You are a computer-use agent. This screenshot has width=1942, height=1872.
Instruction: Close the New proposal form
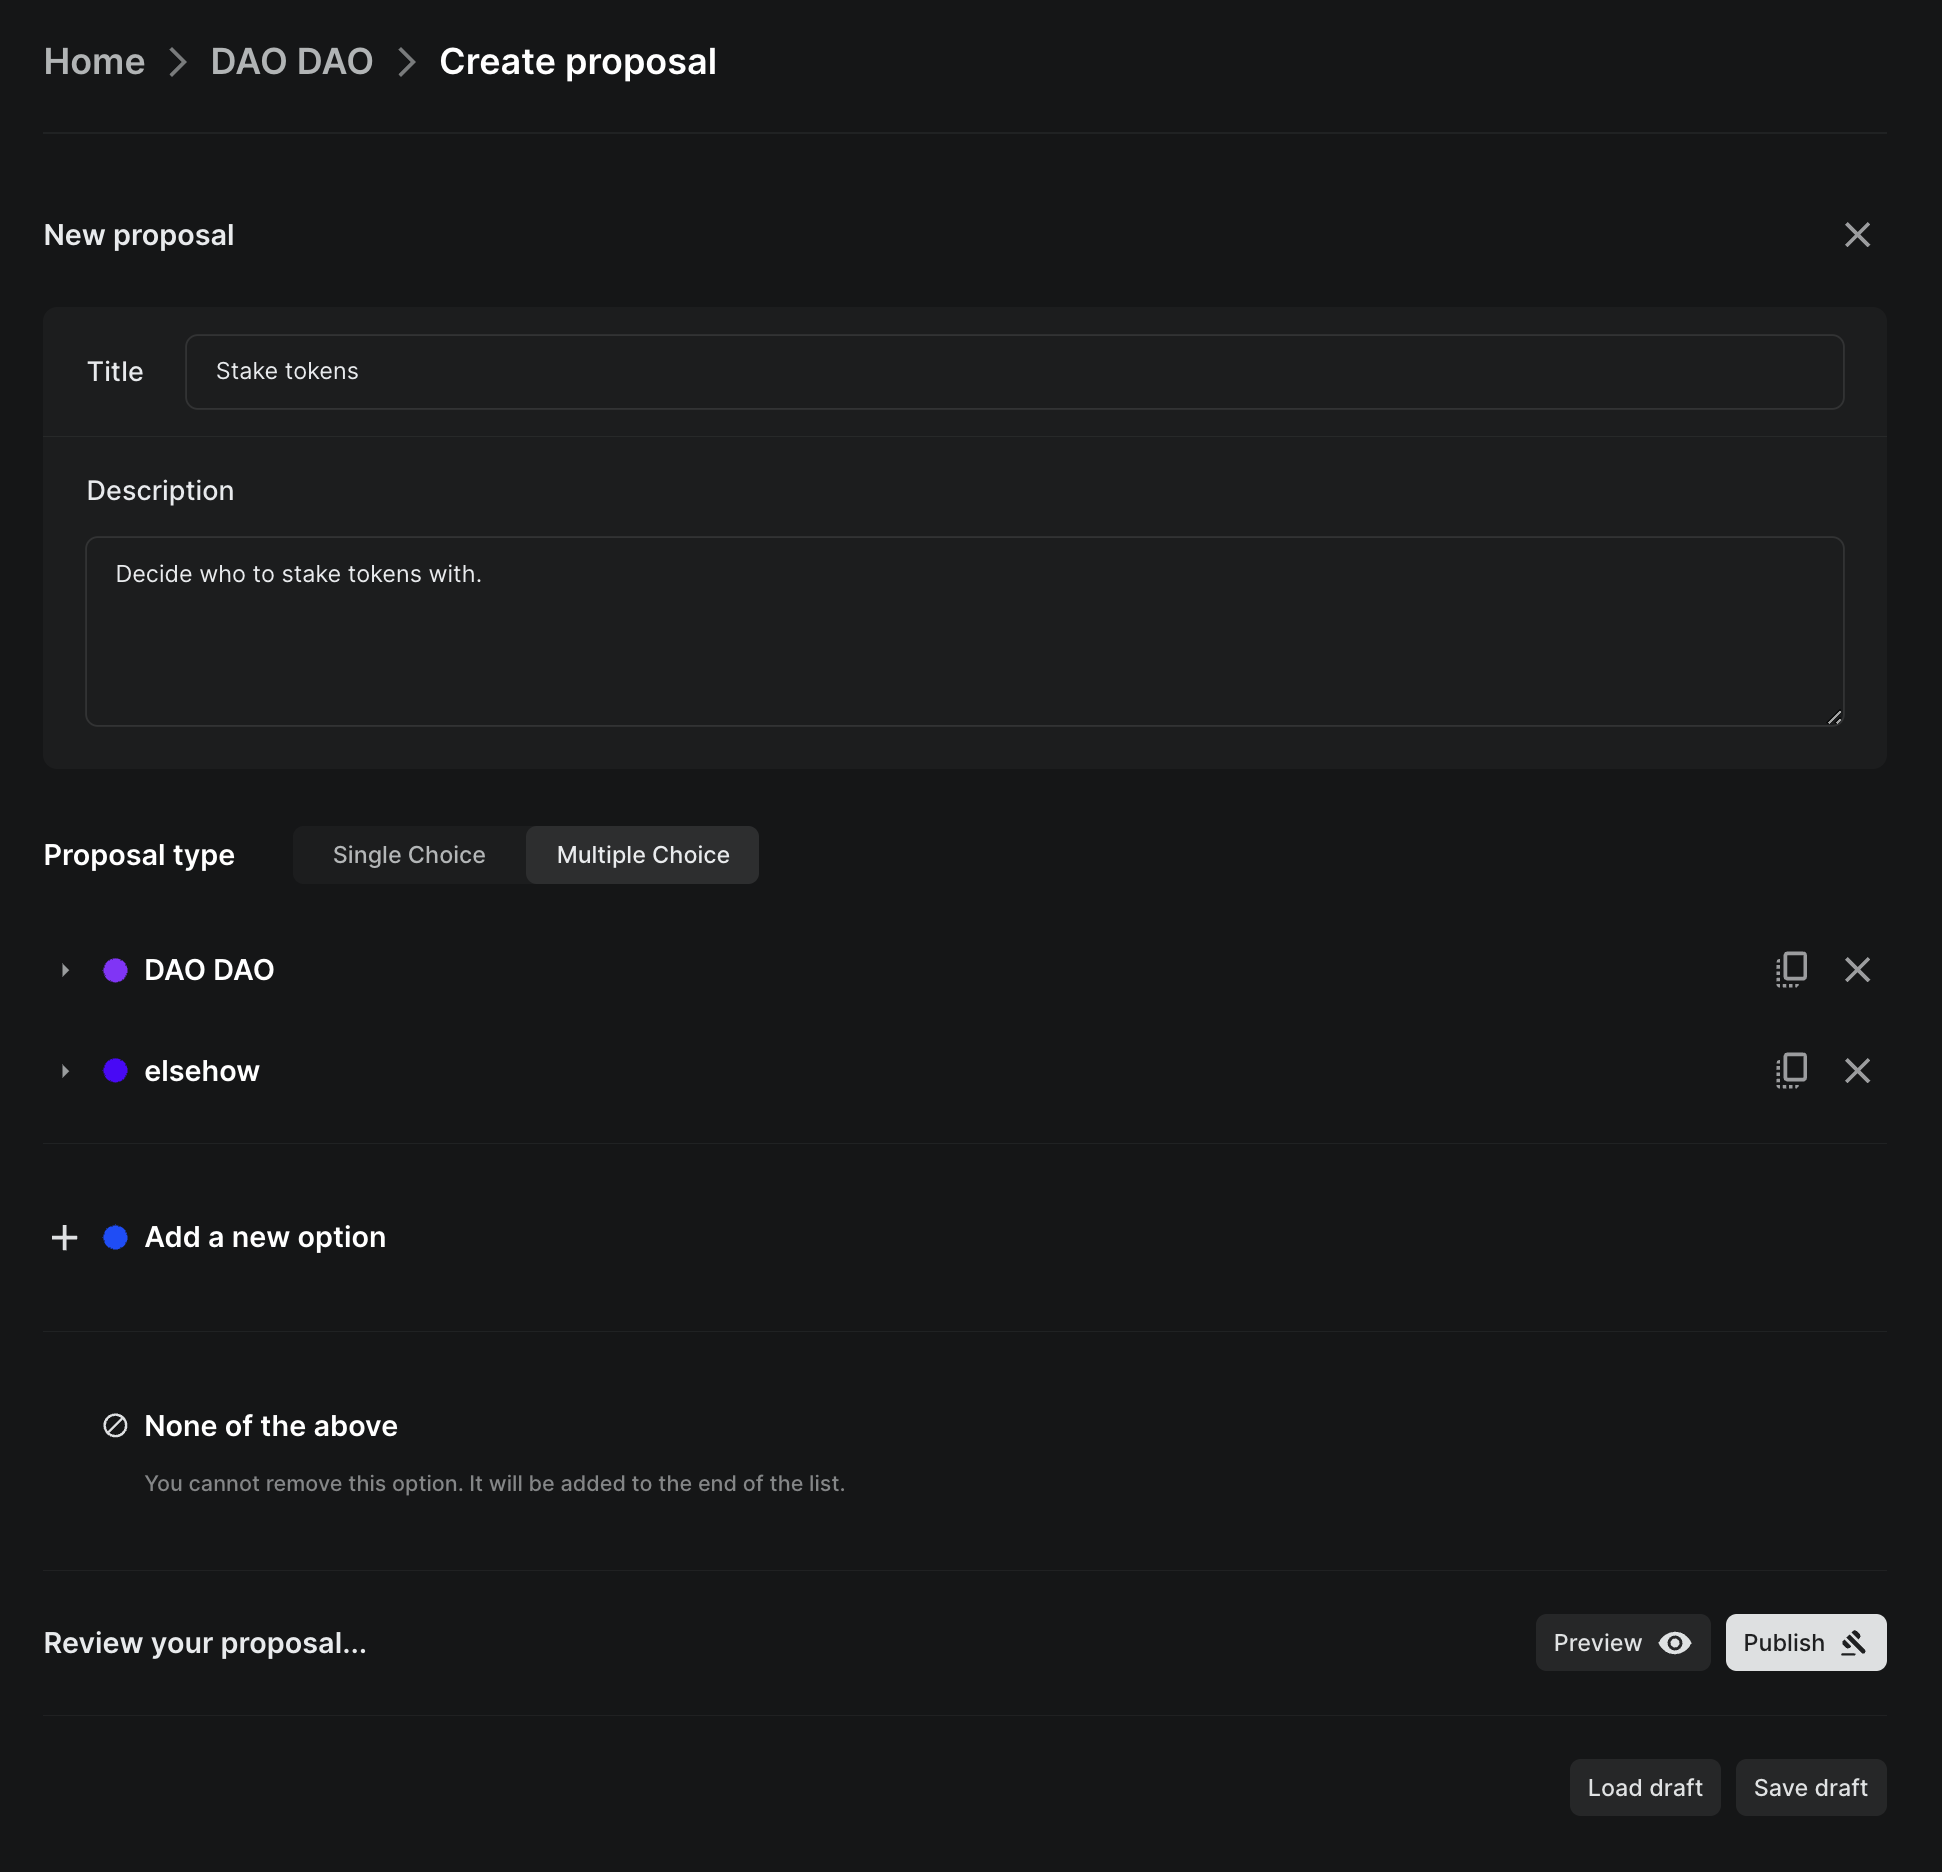(x=1857, y=235)
